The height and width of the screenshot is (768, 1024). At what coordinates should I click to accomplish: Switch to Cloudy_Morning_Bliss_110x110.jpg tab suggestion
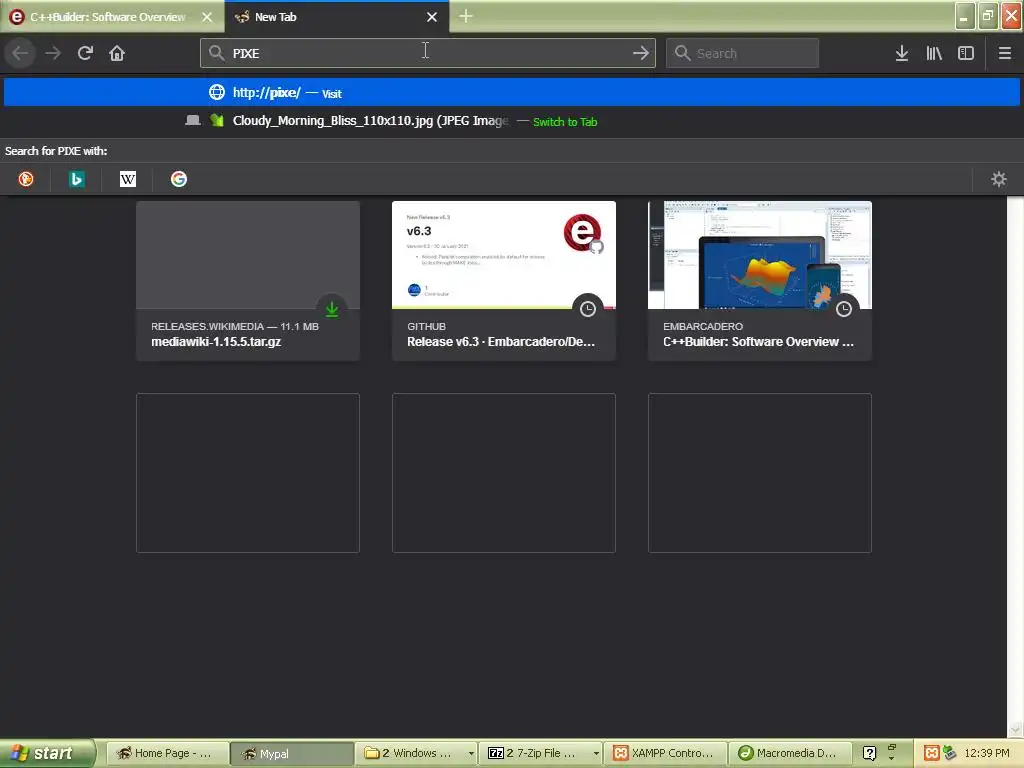click(x=512, y=121)
